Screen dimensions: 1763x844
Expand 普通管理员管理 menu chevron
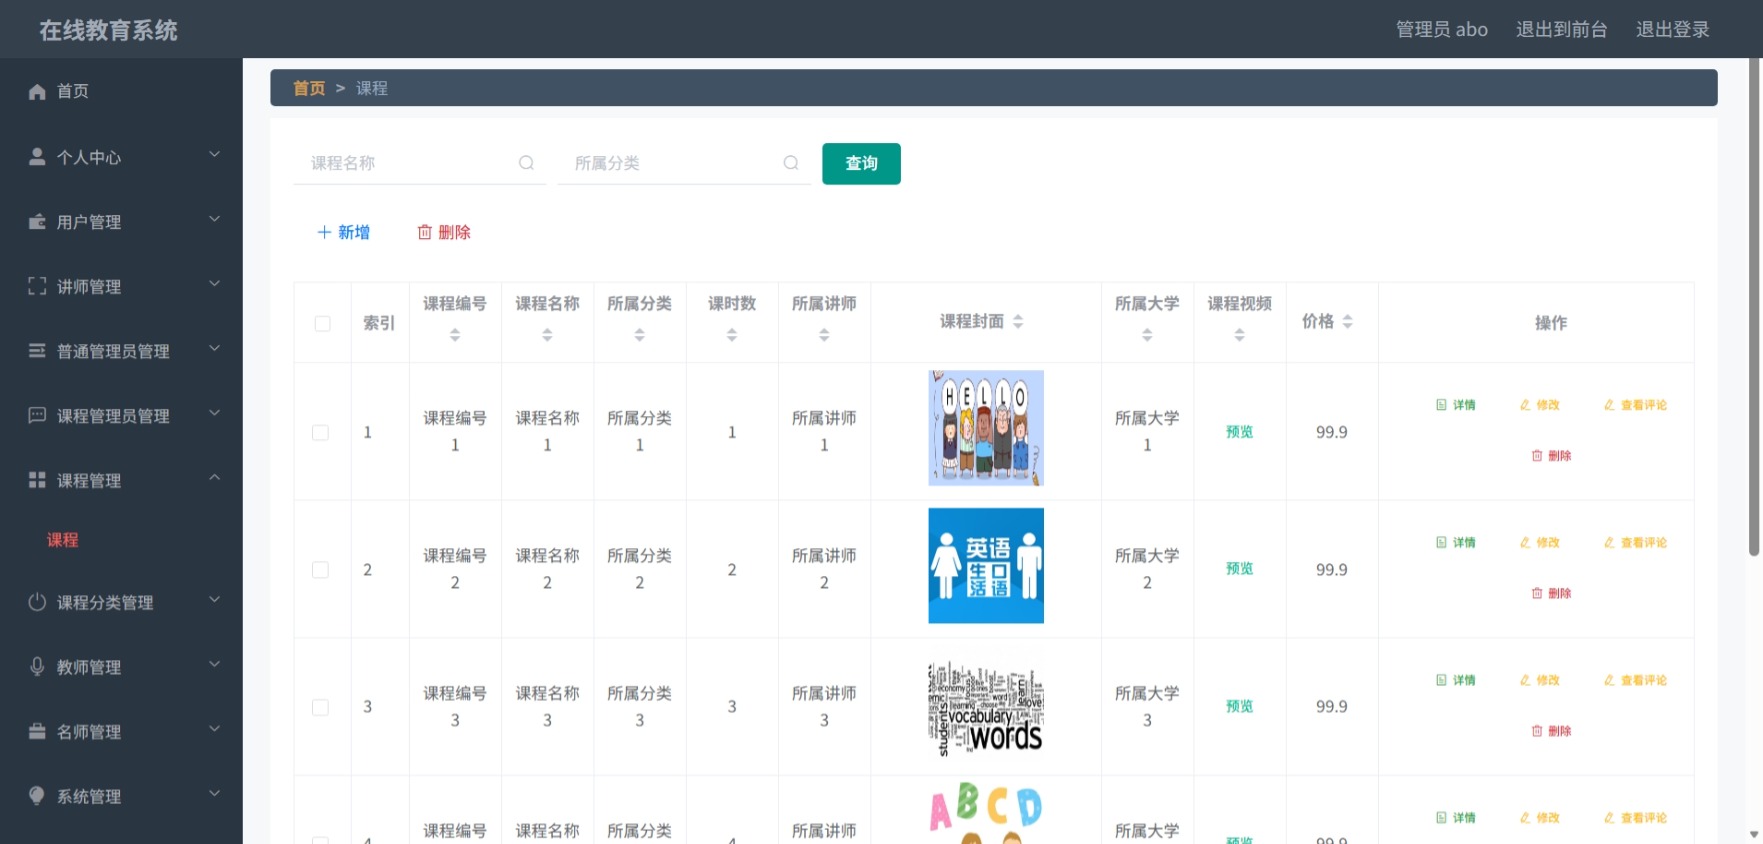pos(214,349)
